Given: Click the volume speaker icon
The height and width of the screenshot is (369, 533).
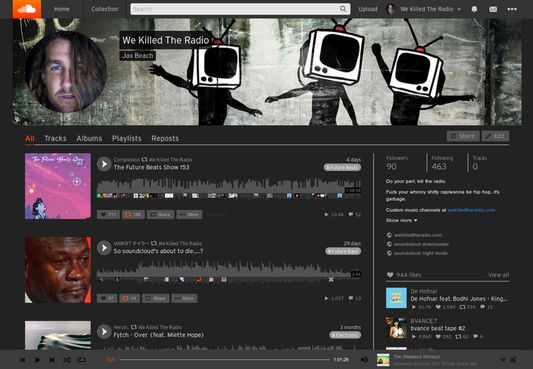Looking at the screenshot, I should [x=364, y=359].
